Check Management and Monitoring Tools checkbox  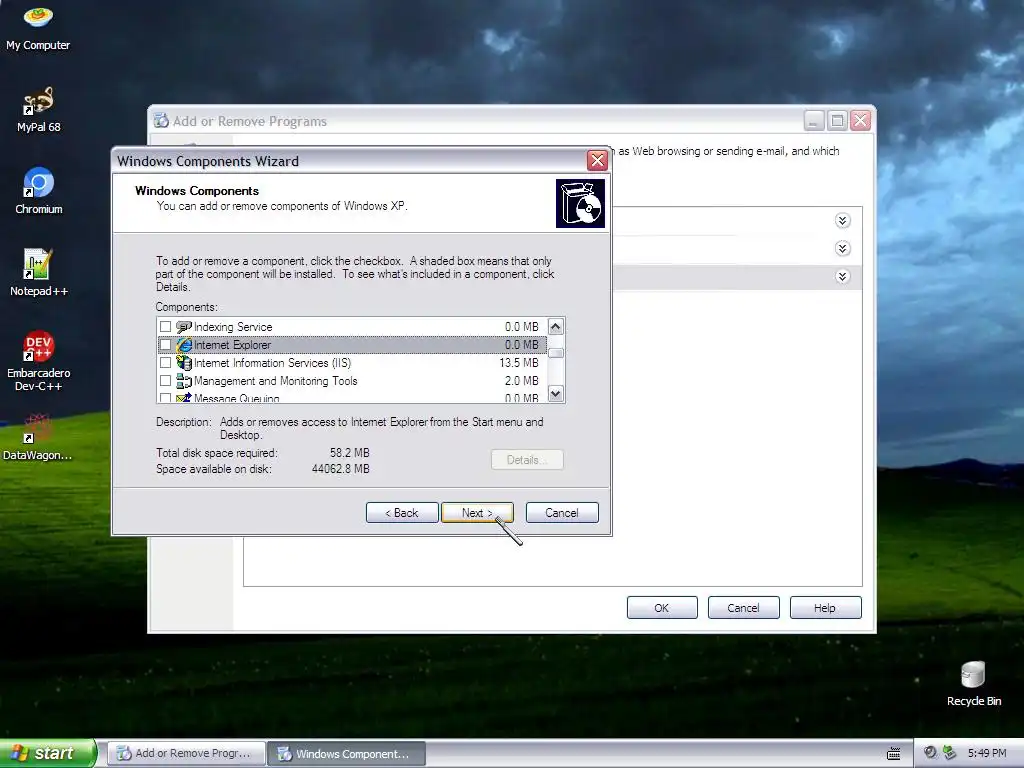coord(165,381)
